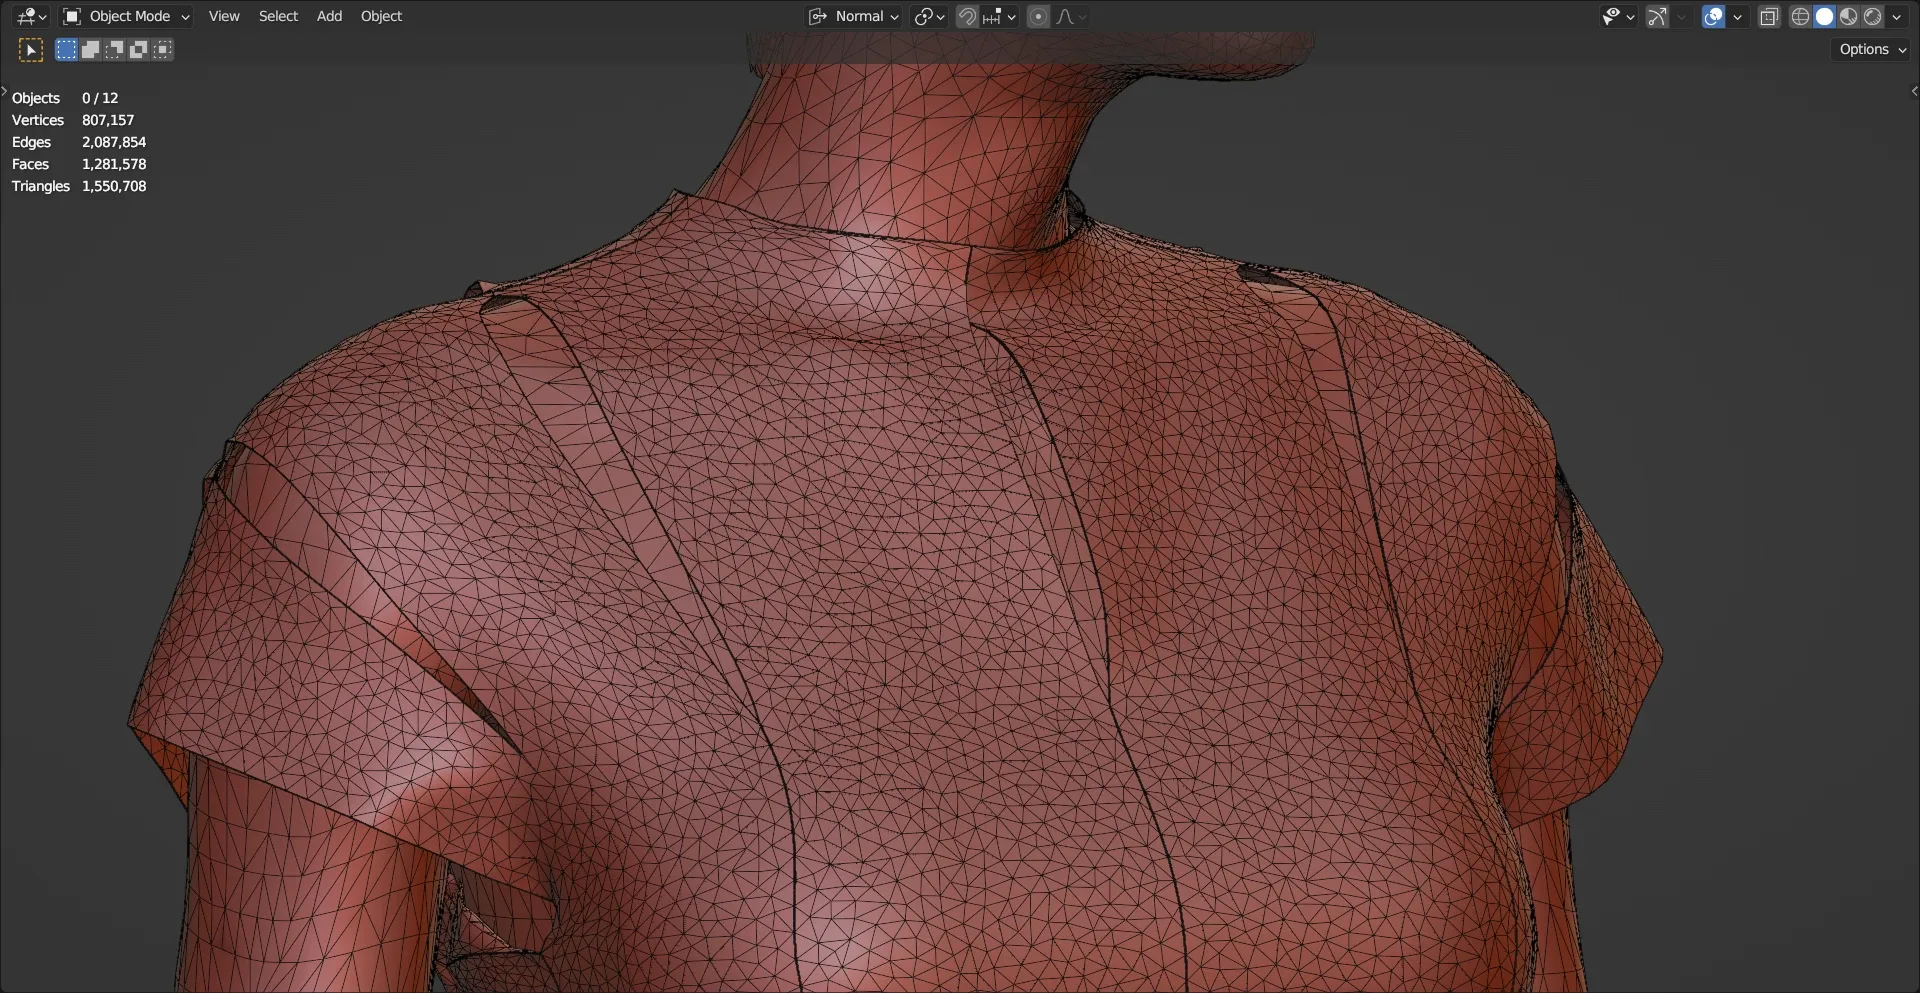Choose Set New Selection mode

(x=66, y=50)
